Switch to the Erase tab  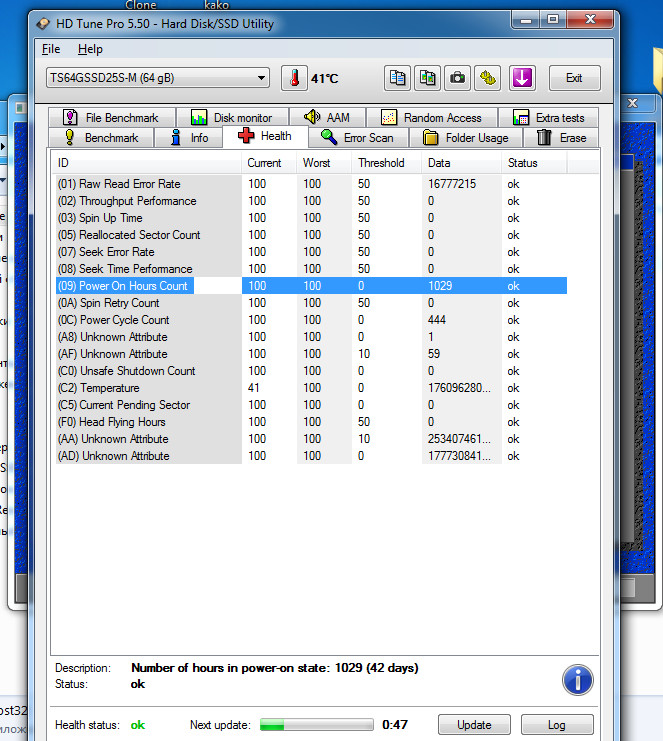pyautogui.click(x=561, y=138)
